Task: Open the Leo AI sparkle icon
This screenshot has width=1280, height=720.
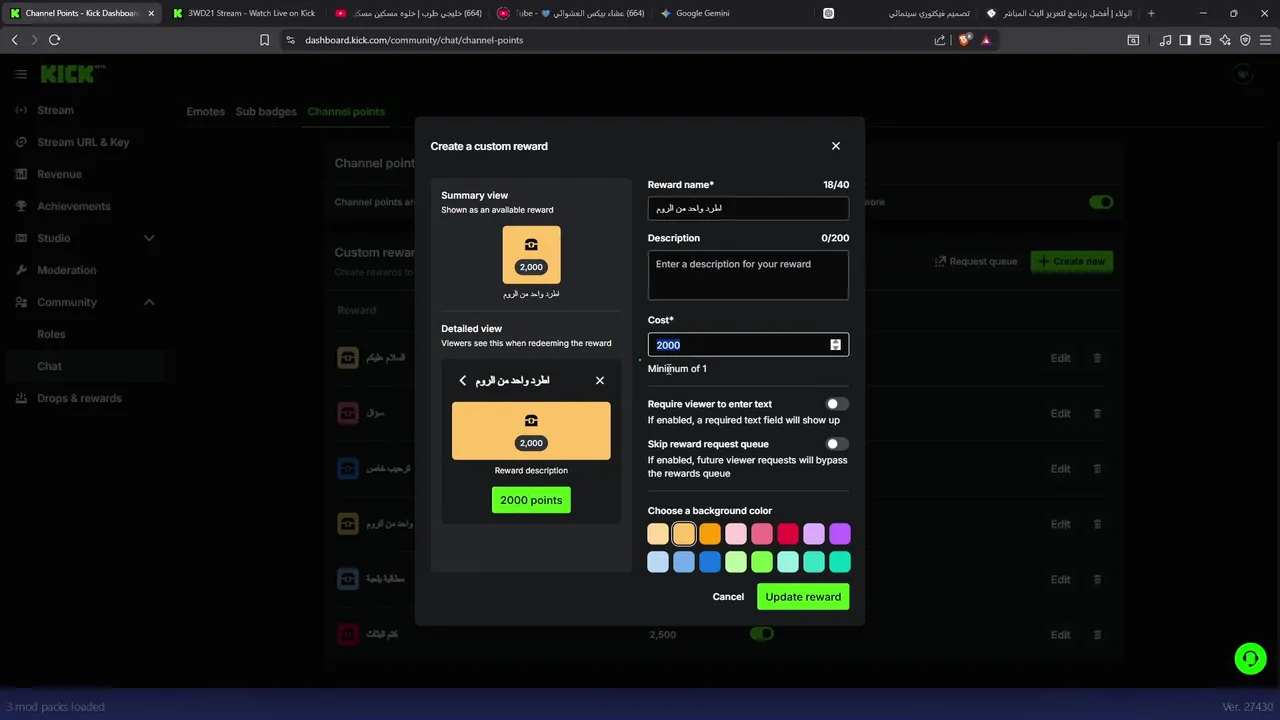Action: [x=1225, y=40]
